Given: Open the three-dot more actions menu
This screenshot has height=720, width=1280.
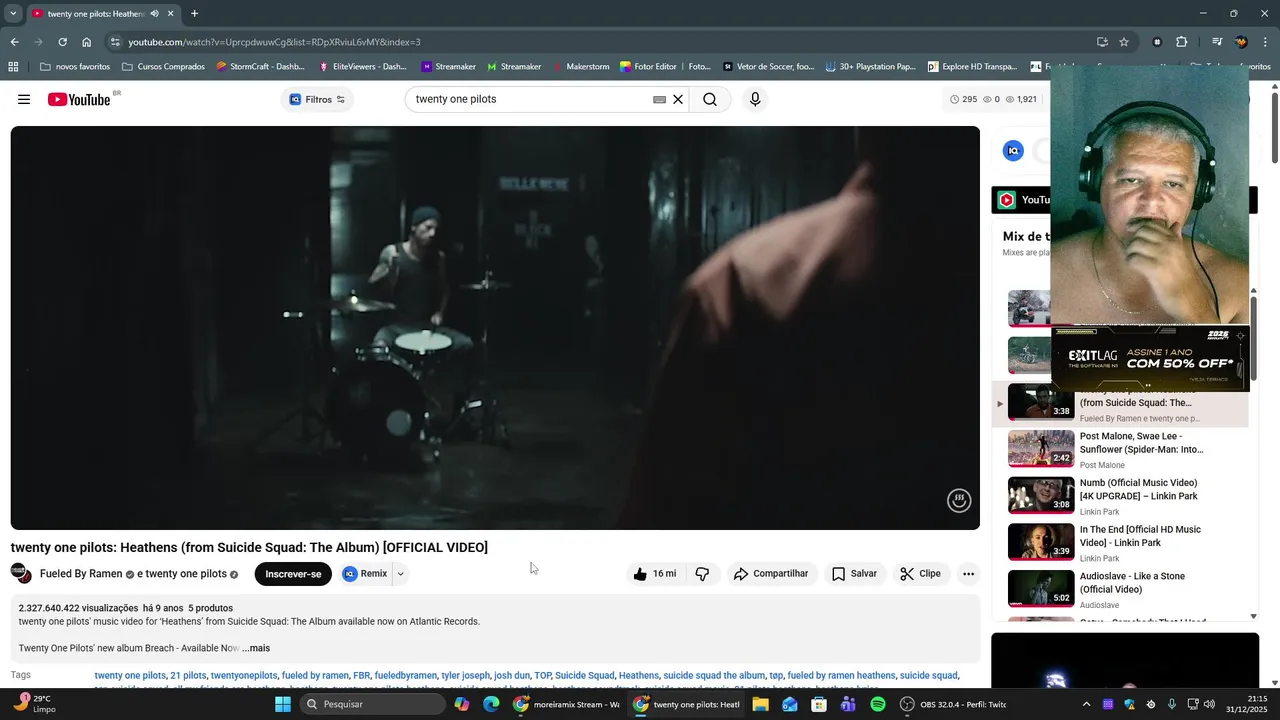Looking at the screenshot, I should [968, 574].
